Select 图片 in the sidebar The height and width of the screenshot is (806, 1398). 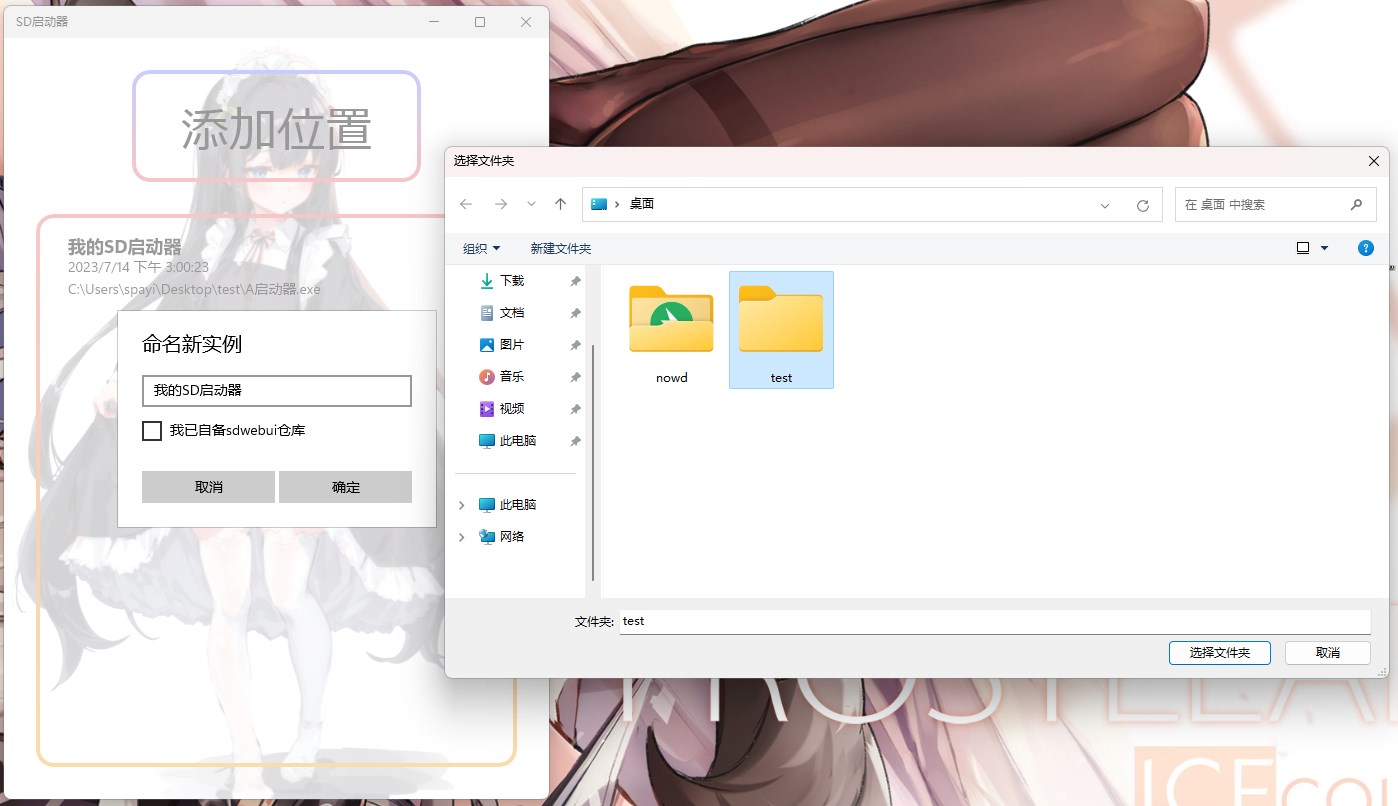click(x=512, y=345)
